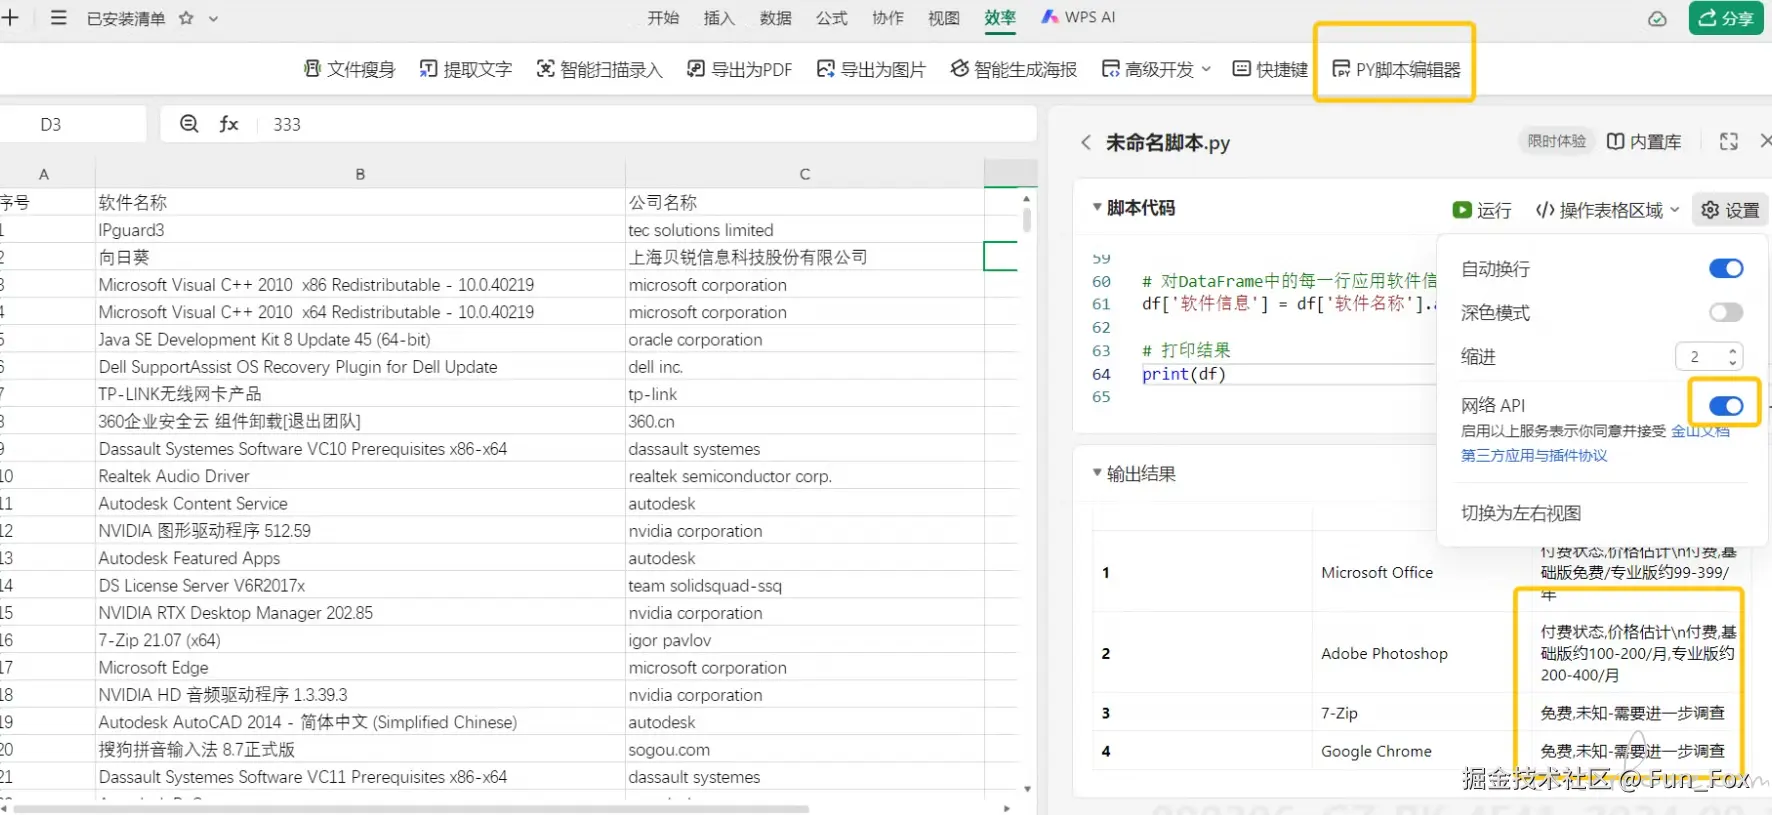Screen dimensions: 1772x815
Task: Select column B header
Action: [x=360, y=174]
